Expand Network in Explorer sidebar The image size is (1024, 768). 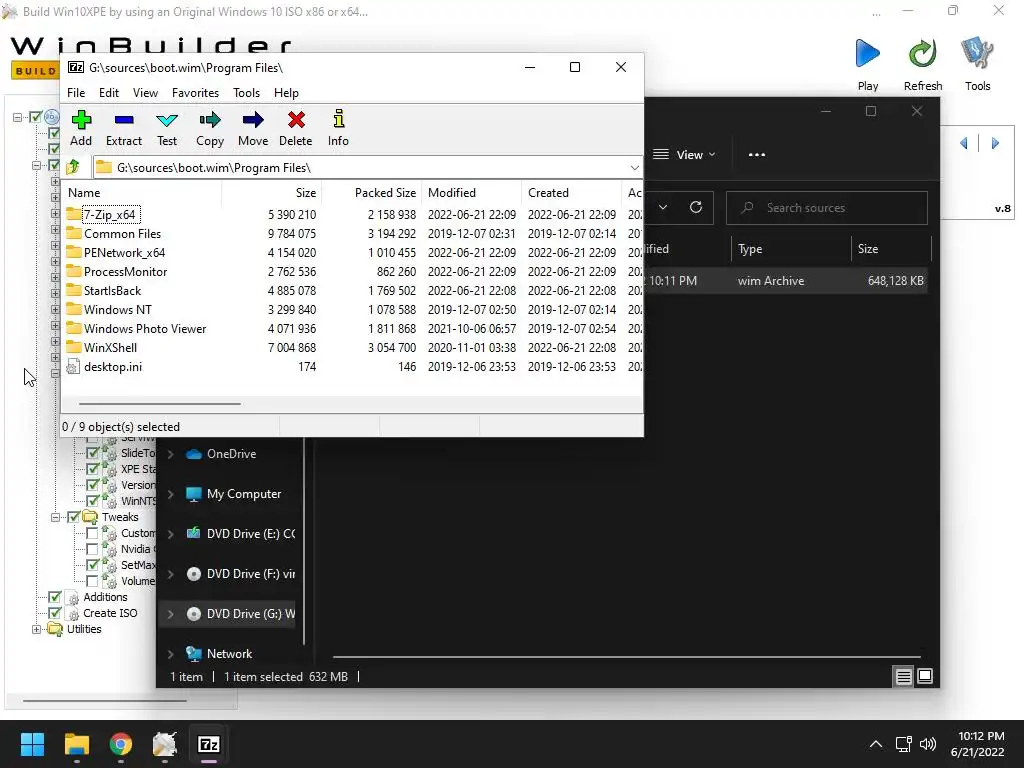click(x=171, y=654)
